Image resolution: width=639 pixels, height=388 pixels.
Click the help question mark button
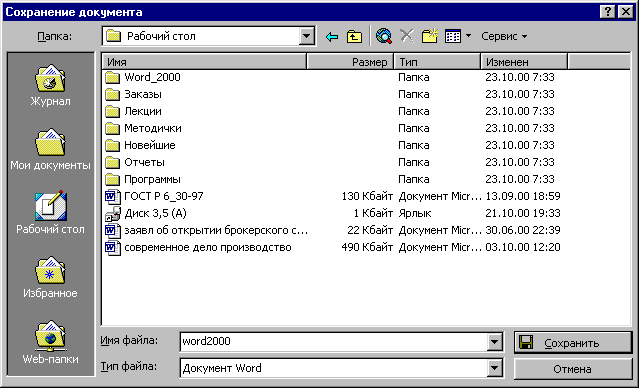[x=607, y=12]
